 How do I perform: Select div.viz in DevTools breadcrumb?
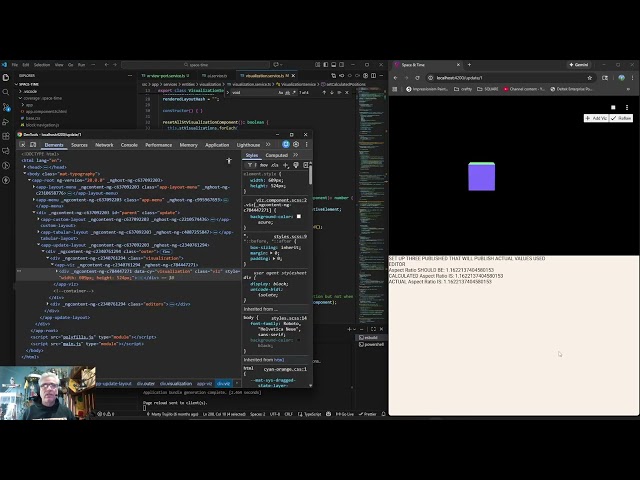[x=223, y=383]
